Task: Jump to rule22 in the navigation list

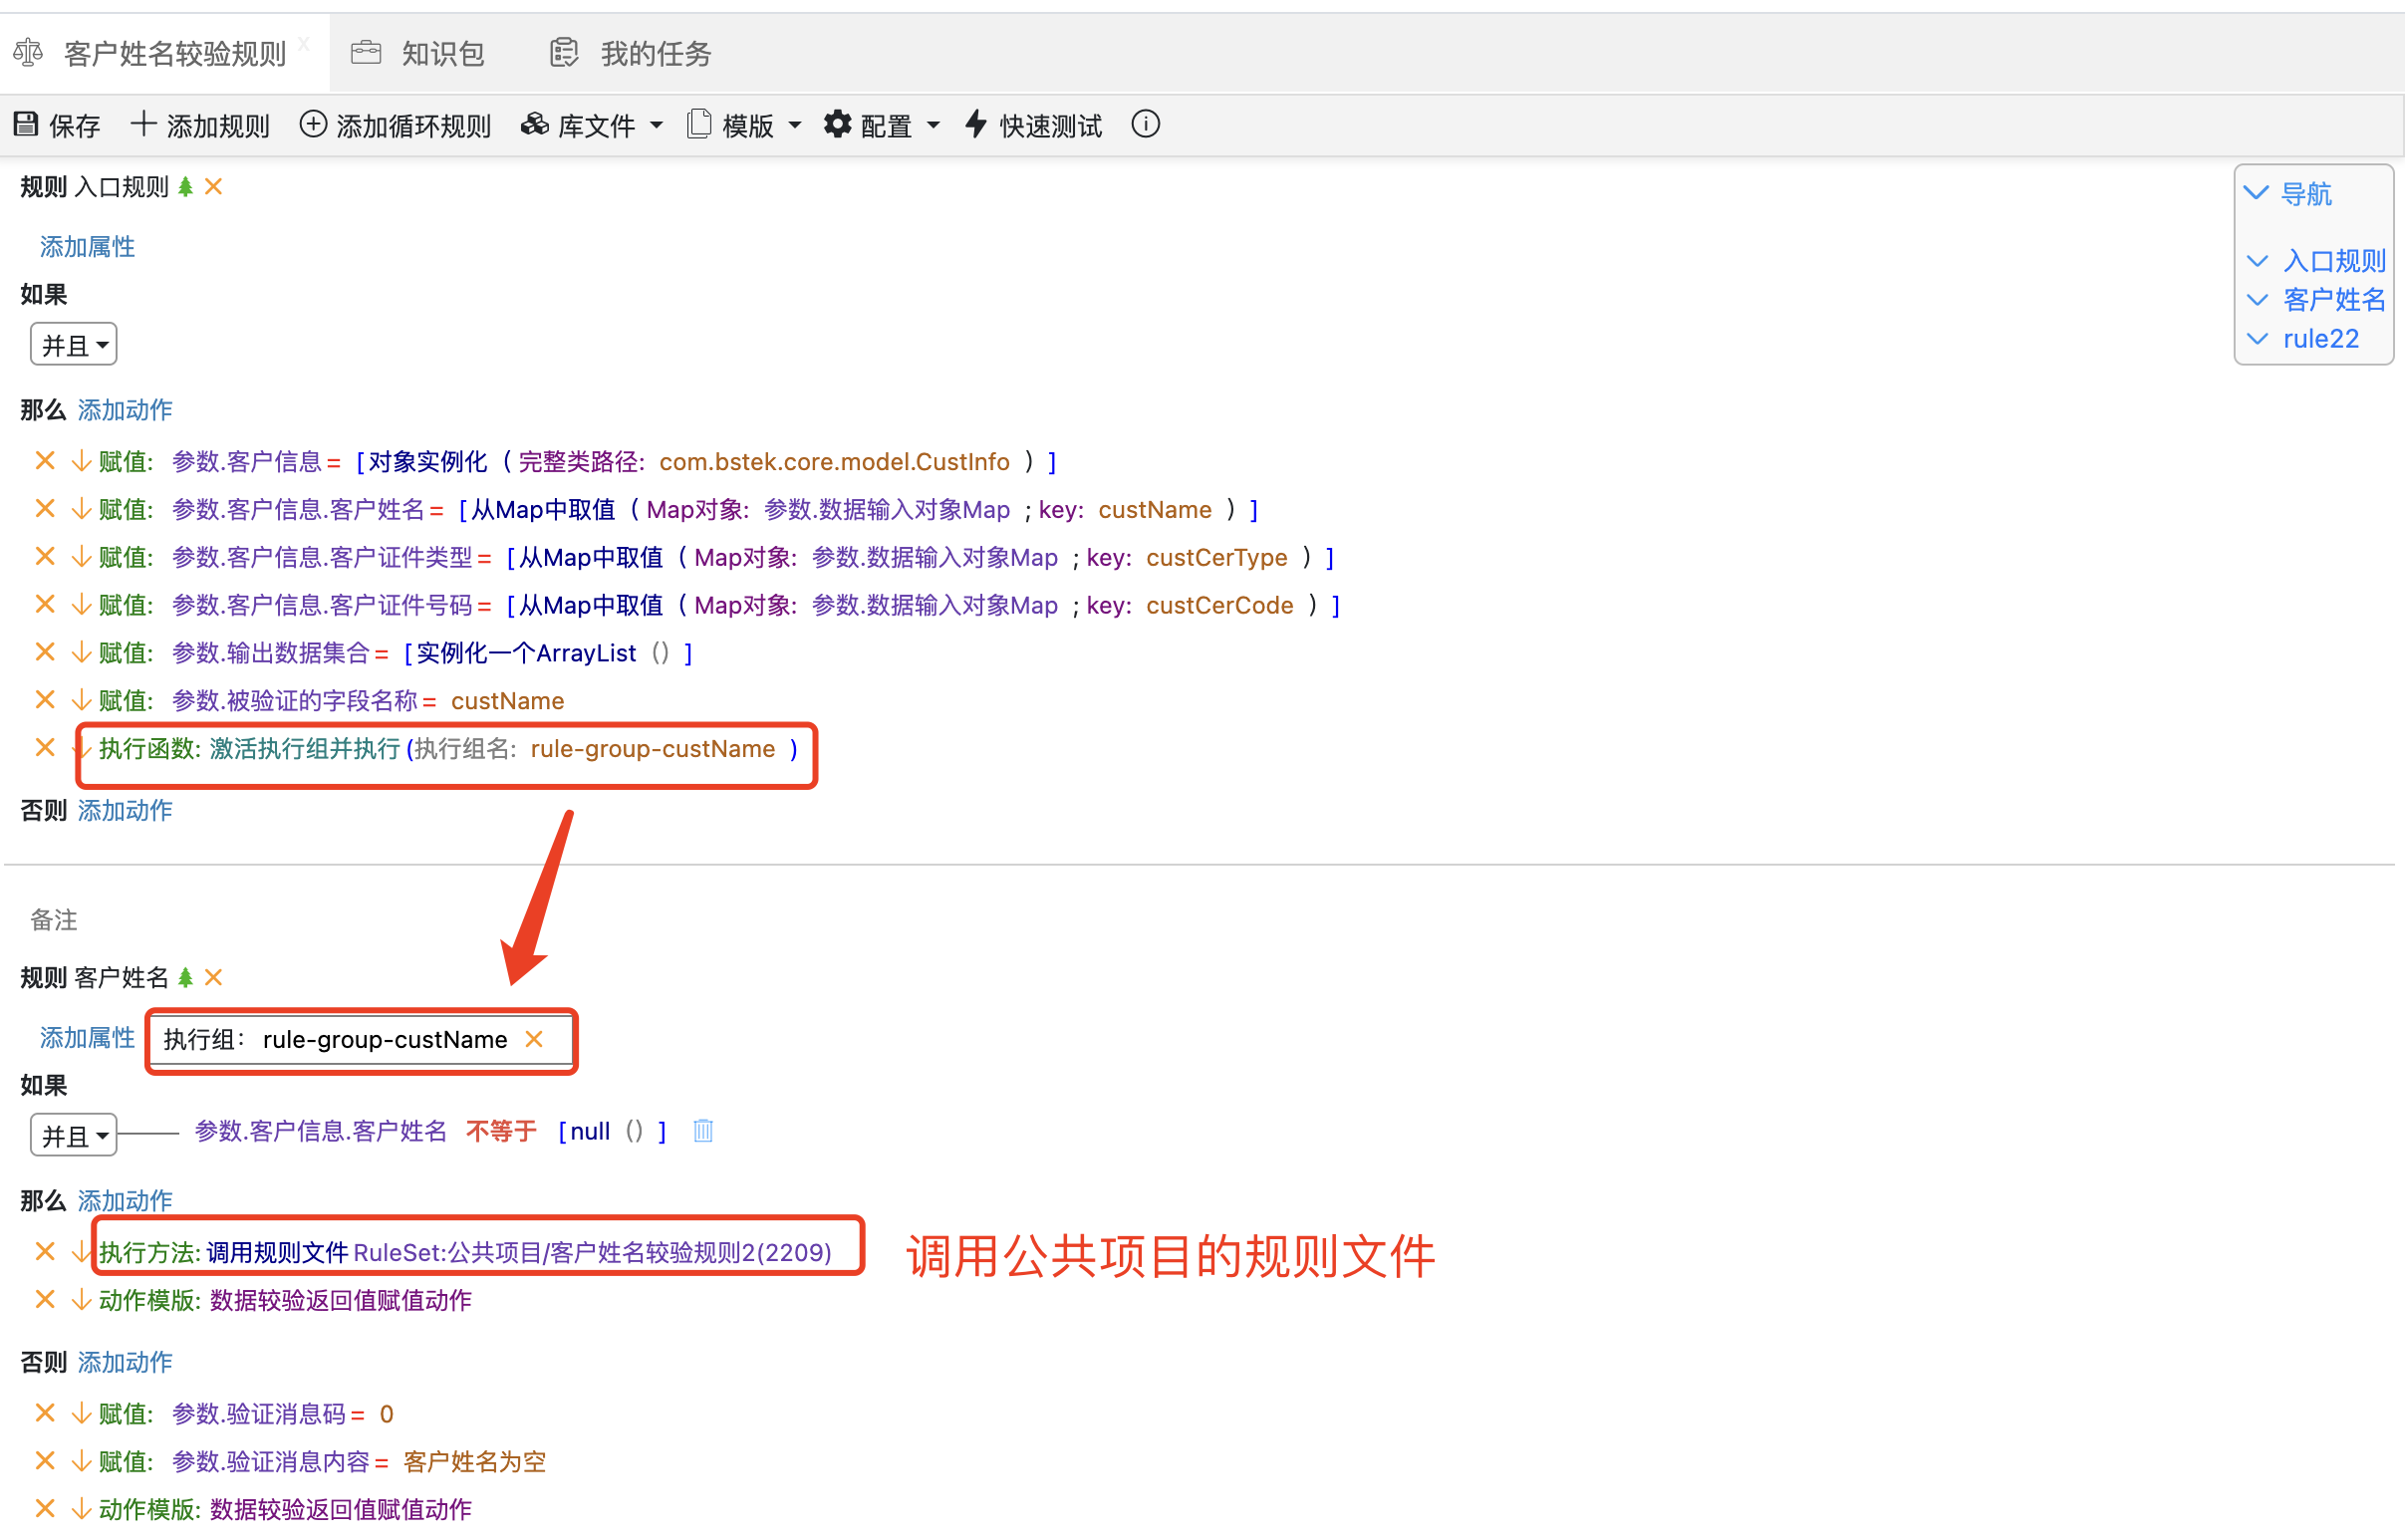Action: [2320, 339]
